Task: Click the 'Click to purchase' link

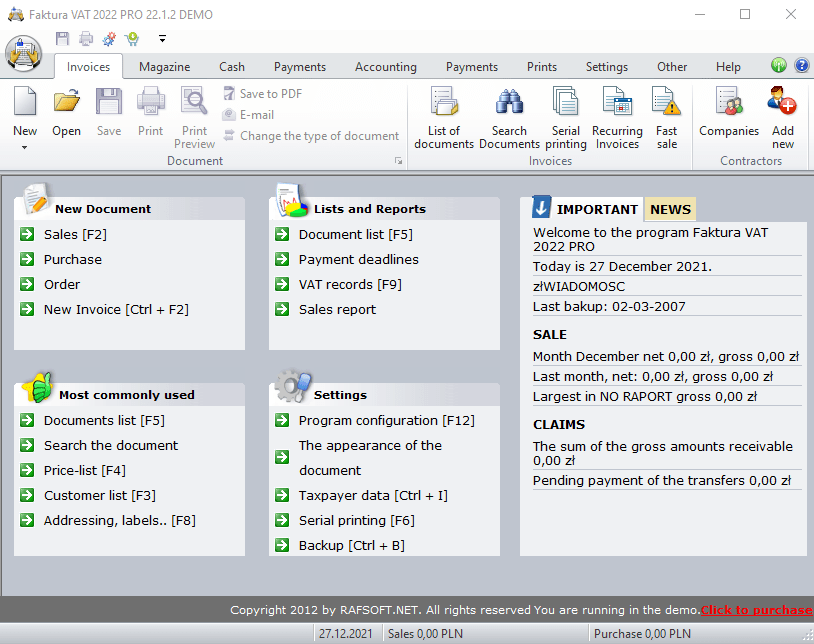Action: [x=755, y=610]
